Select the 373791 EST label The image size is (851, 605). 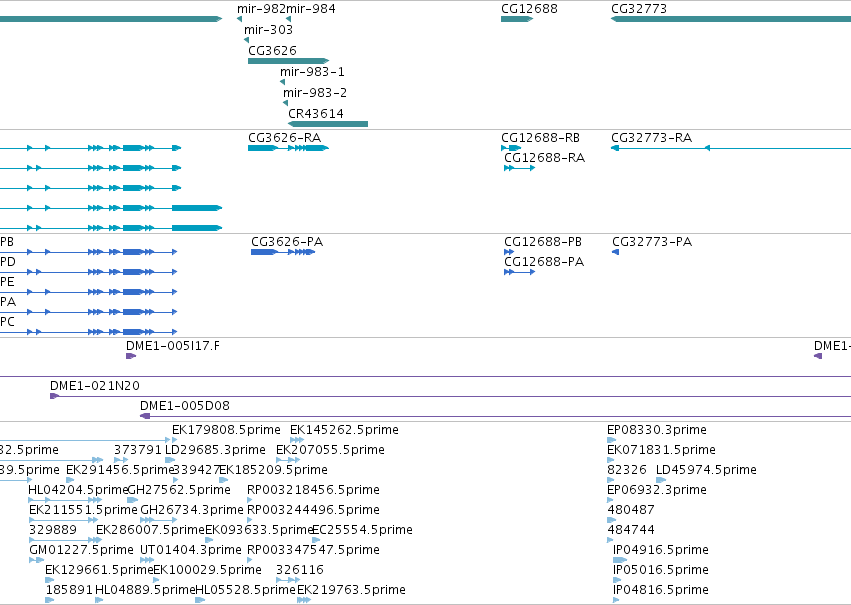tap(138, 450)
